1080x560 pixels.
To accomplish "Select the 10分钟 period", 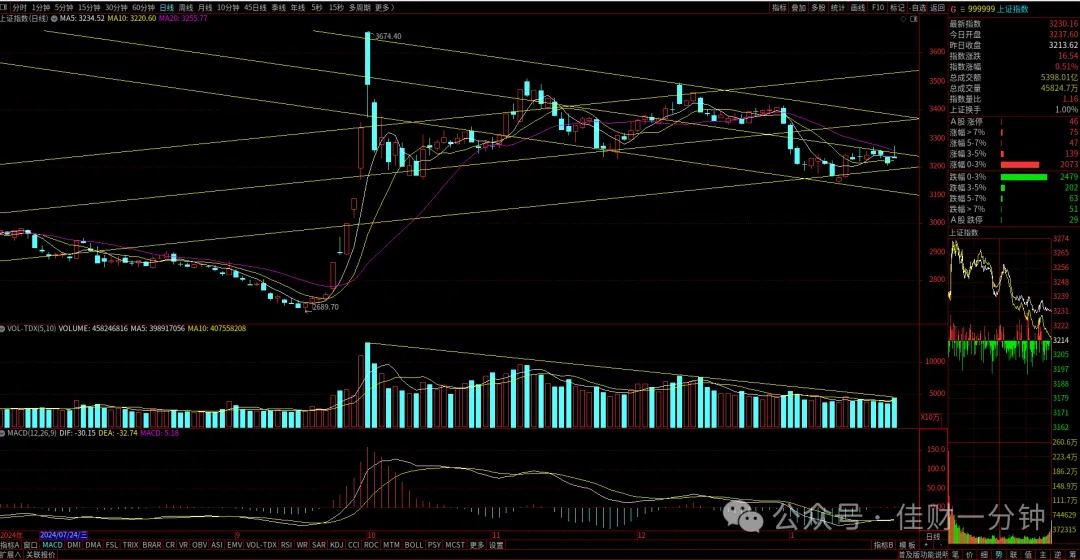I will 228,8.
